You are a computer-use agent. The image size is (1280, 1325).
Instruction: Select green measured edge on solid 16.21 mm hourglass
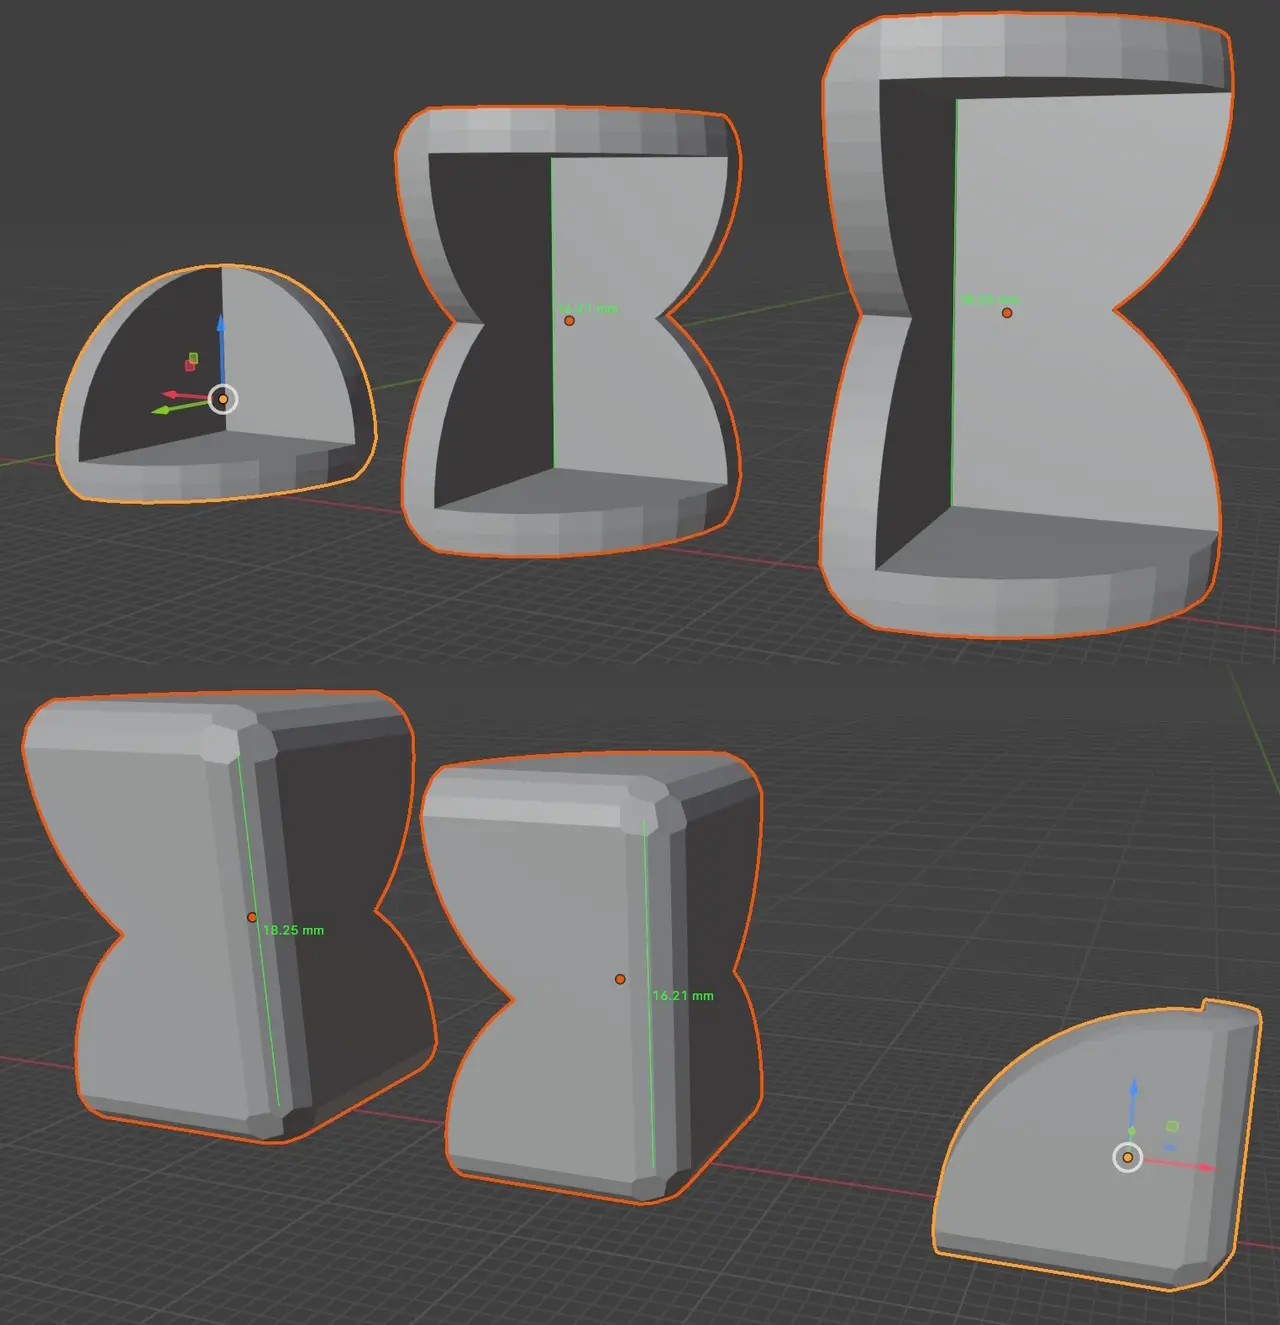pos(648,994)
